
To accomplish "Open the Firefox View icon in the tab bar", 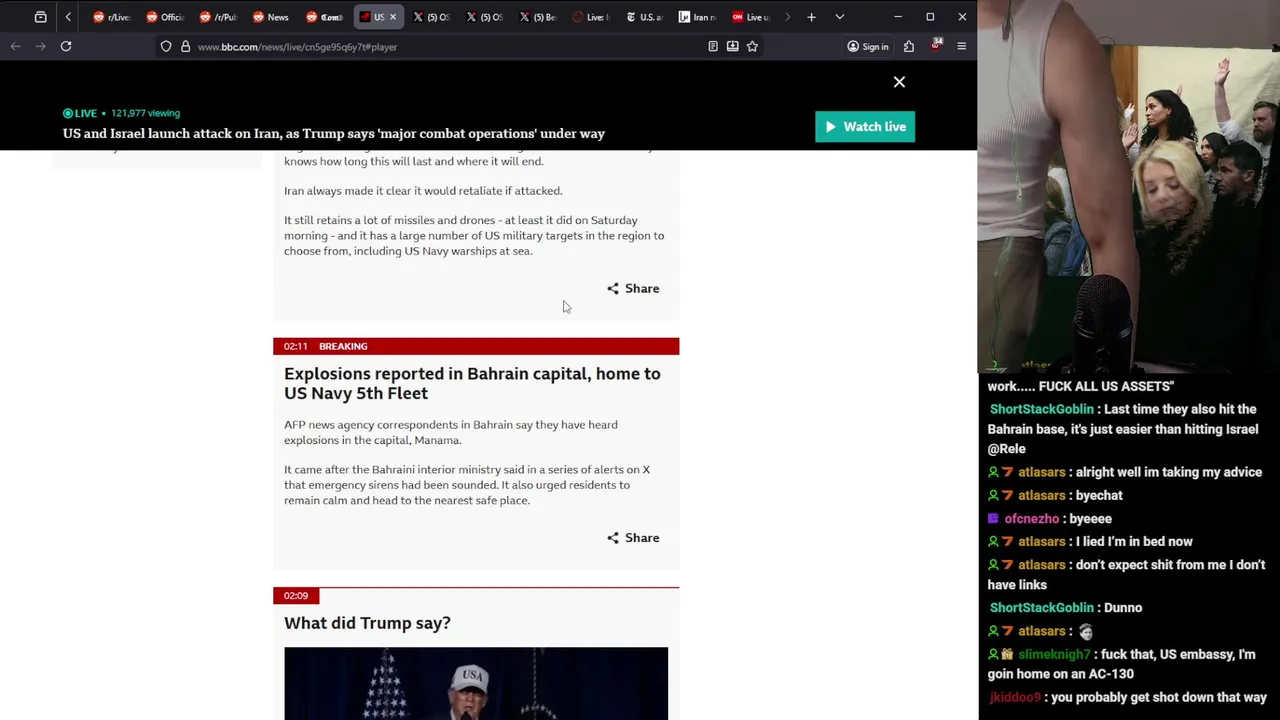I will 40,17.
